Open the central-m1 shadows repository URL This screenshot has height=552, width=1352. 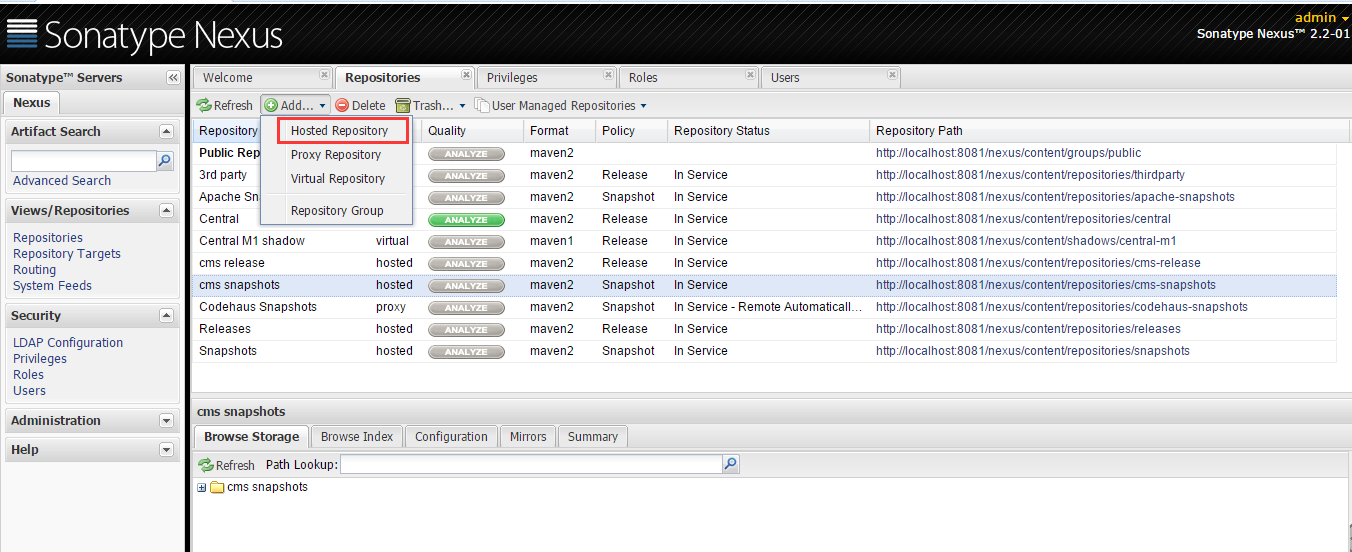[x=1026, y=241]
